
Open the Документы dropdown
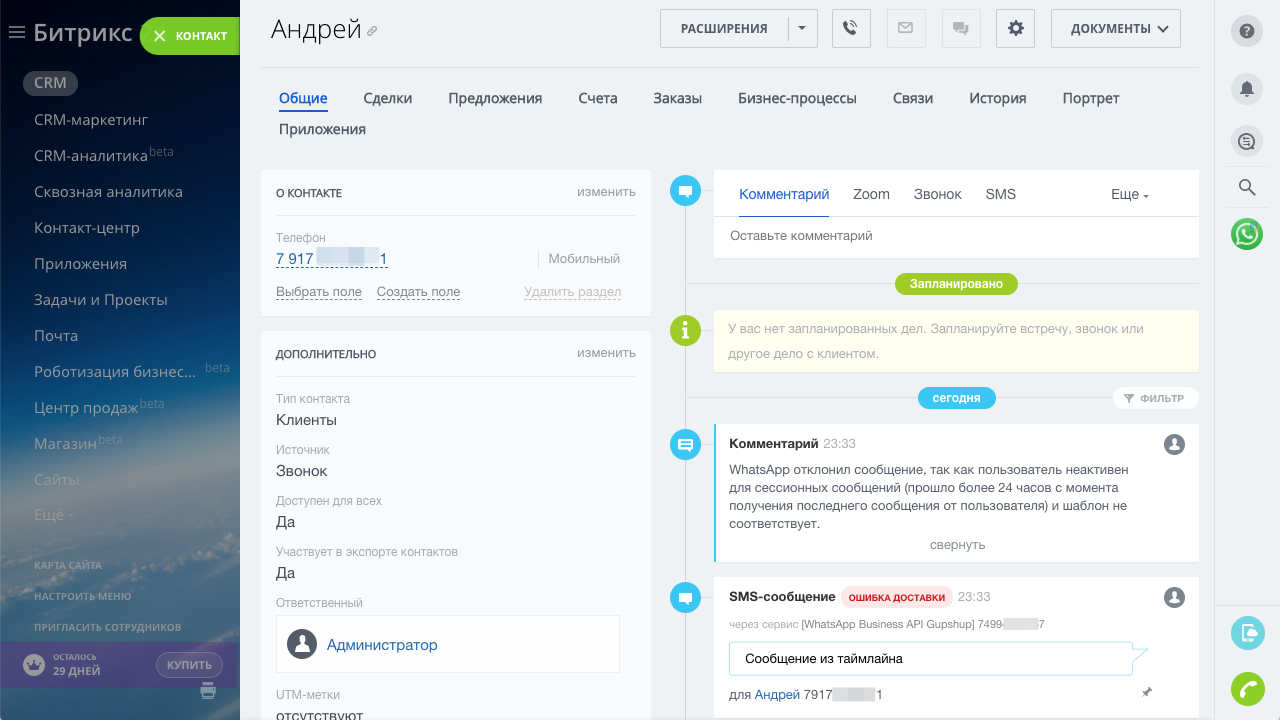[1115, 29]
